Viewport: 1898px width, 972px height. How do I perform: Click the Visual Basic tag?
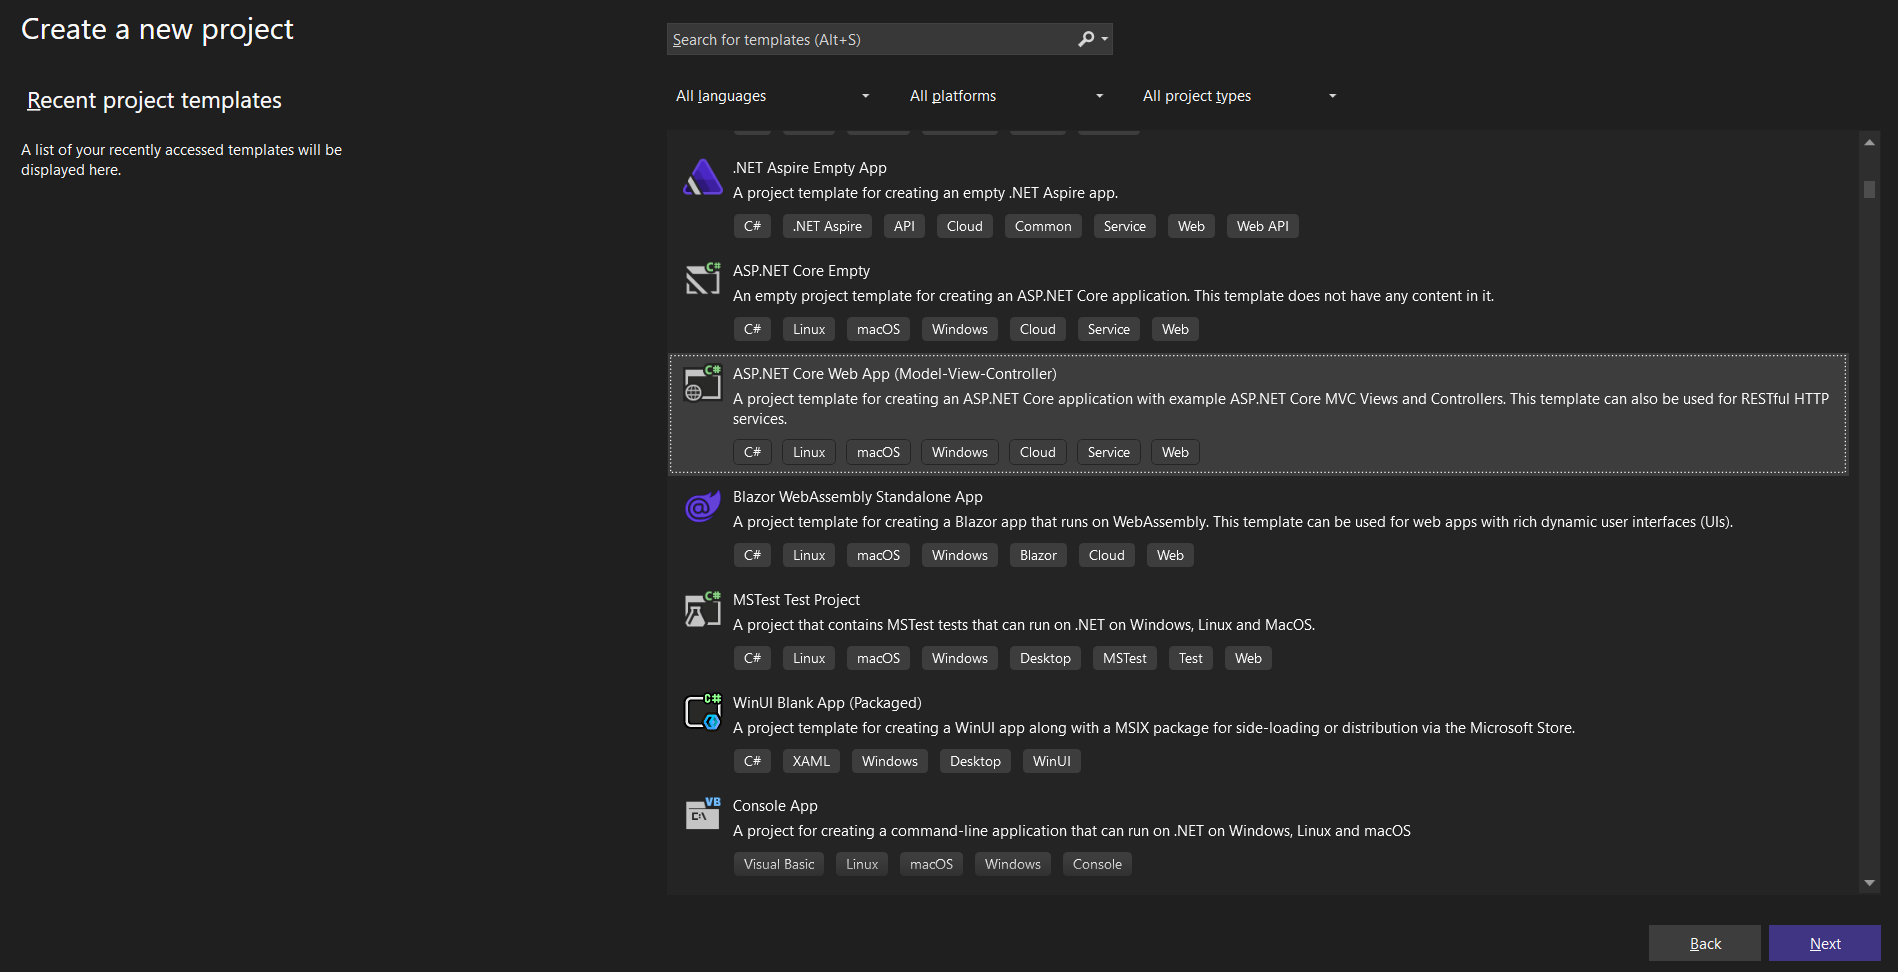pos(779,864)
